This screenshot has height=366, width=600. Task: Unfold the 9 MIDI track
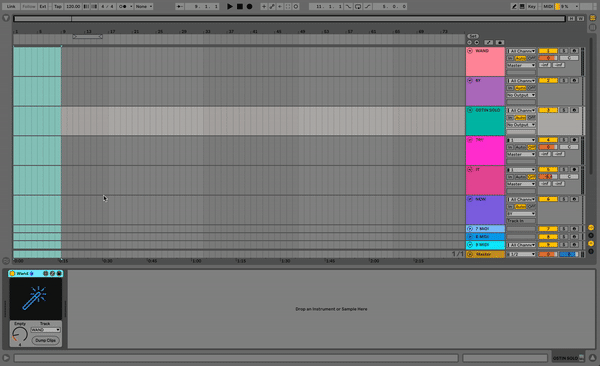click(470, 245)
